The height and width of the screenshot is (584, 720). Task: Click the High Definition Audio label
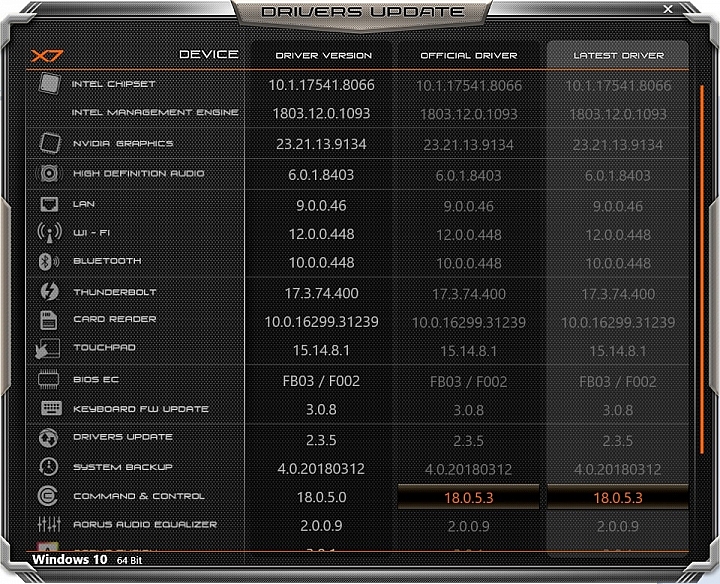click(x=139, y=174)
